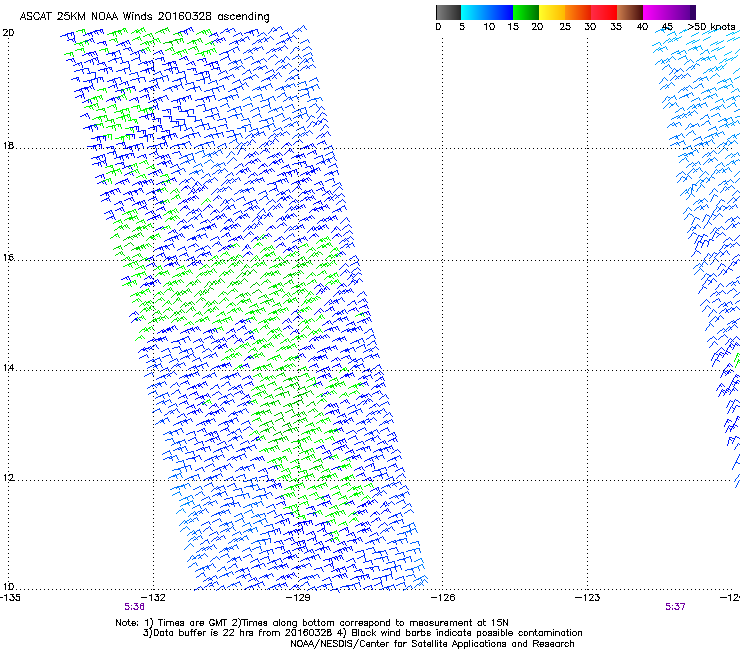Click the latitude axis label "14"

[x=8, y=368]
